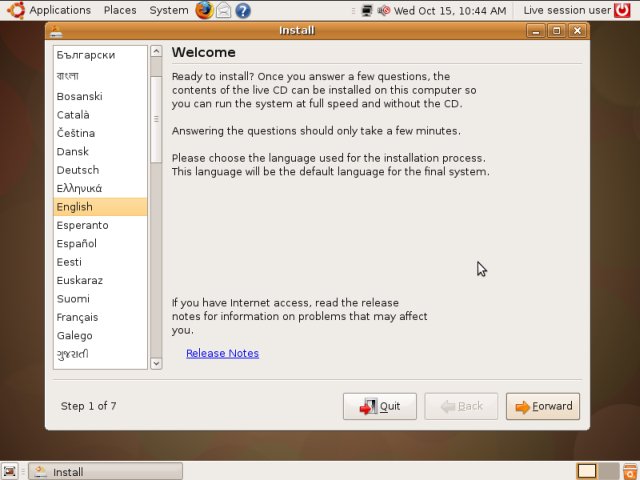Minimize the Install window
The height and width of the screenshot is (480, 640).
(x=536, y=31)
